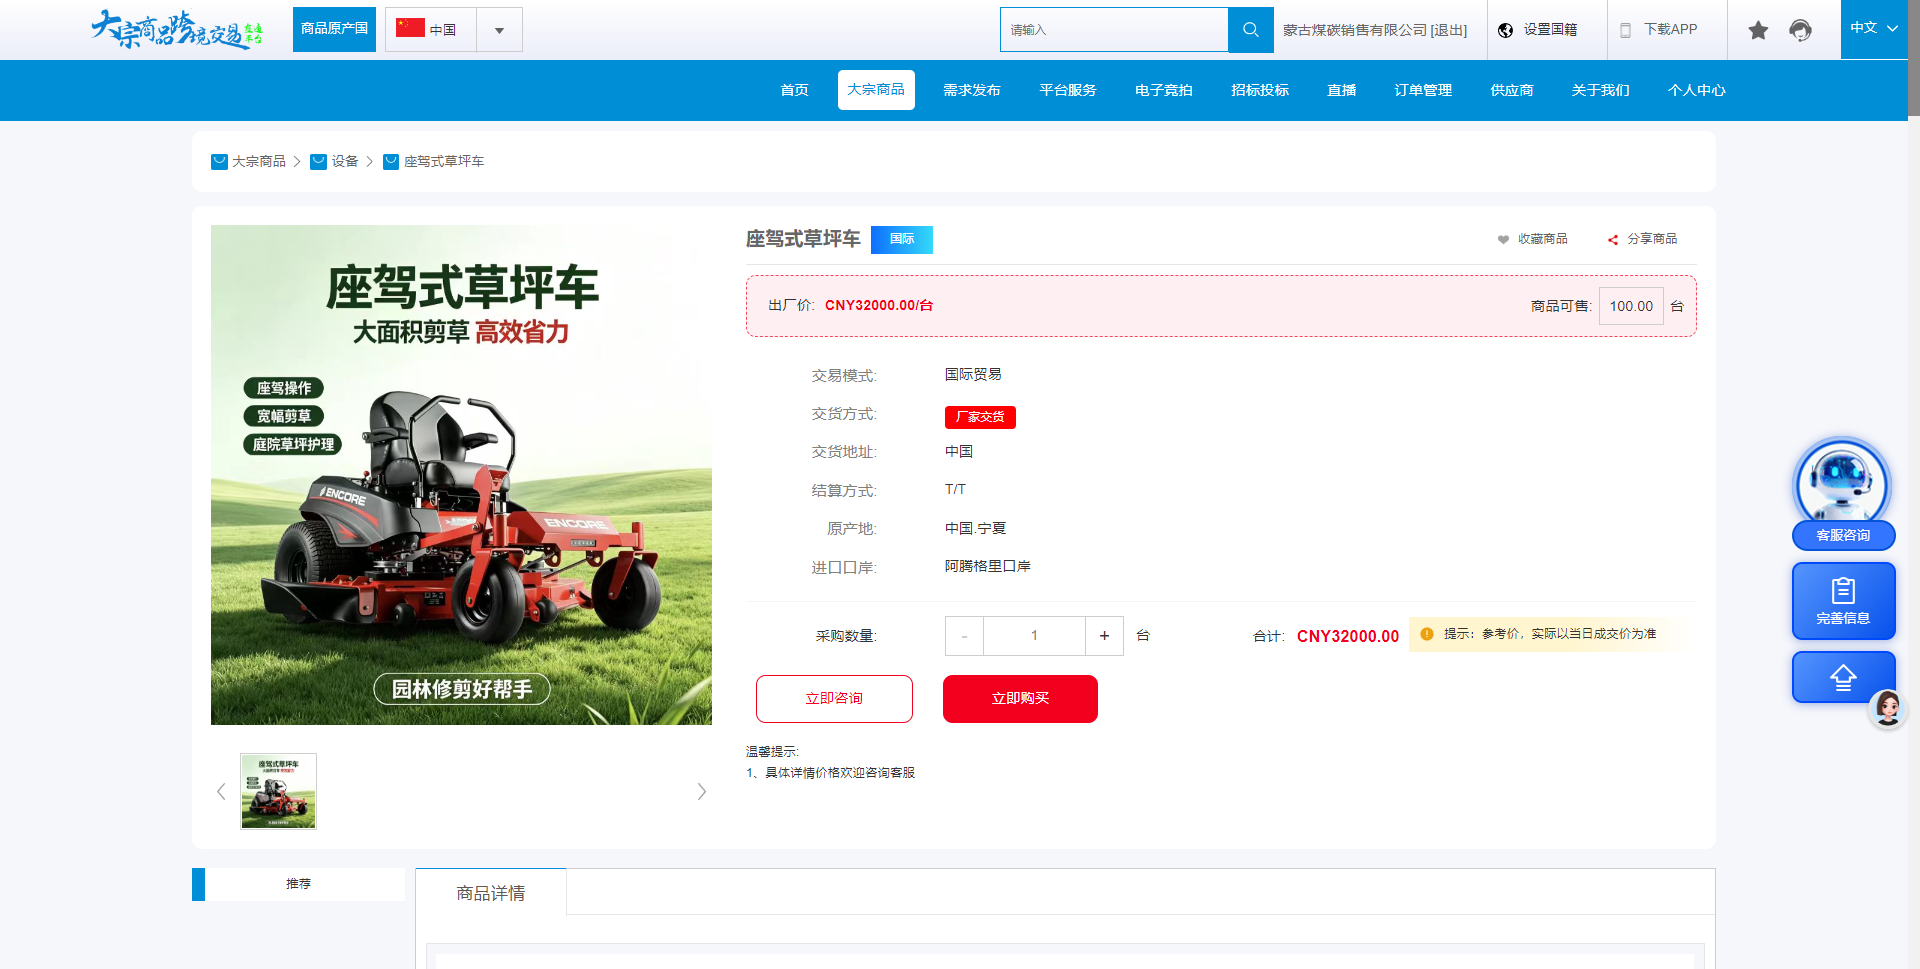Click the 商品原产国 button

coord(334,29)
